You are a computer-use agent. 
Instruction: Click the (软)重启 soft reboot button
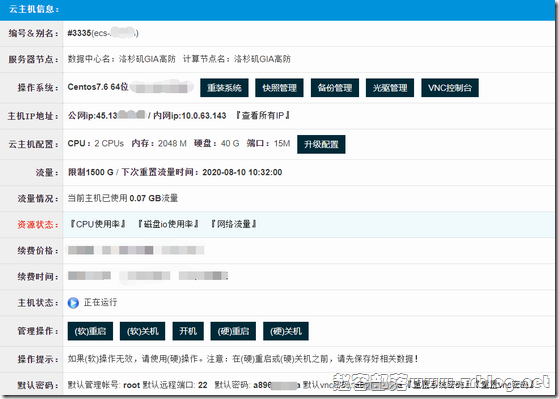pyautogui.click(x=90, y=331)
